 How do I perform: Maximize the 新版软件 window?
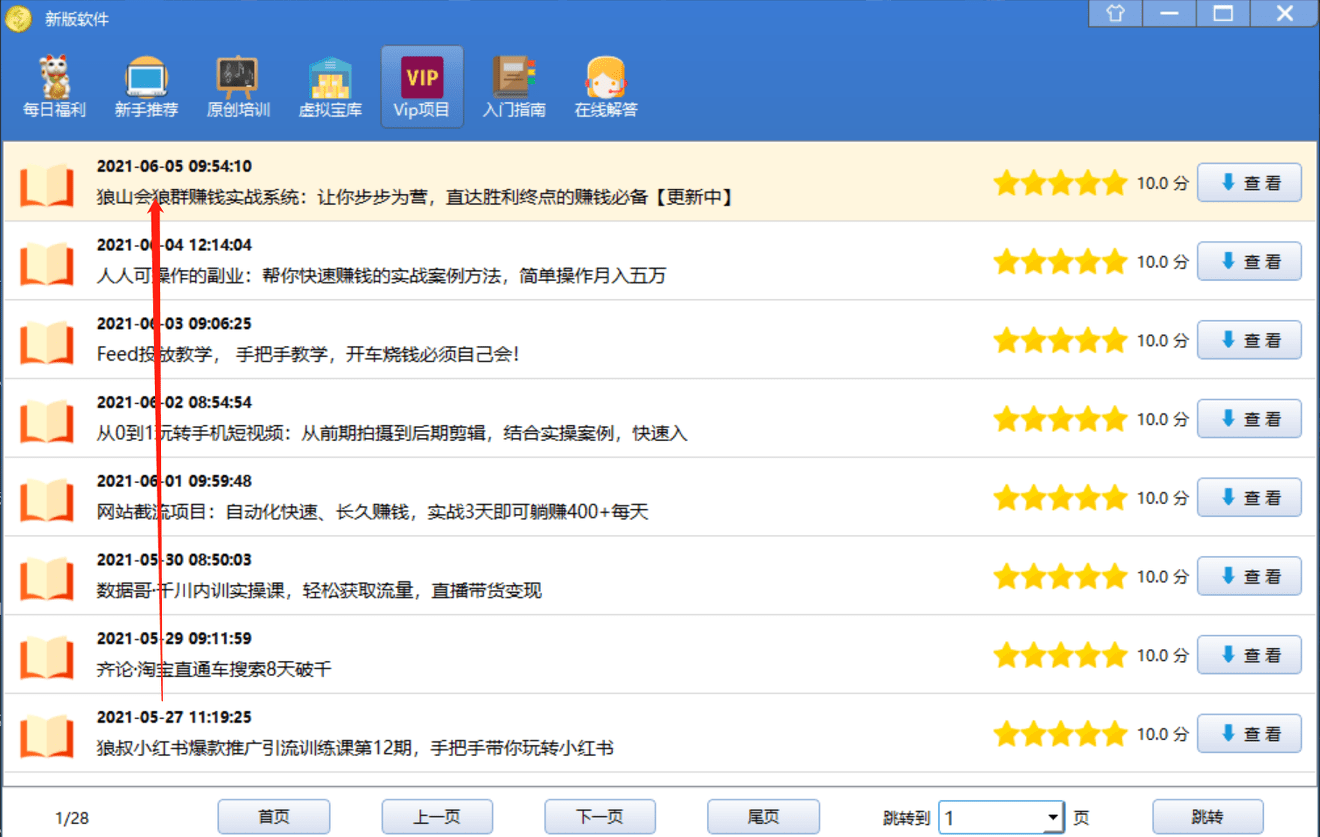tap(1222, 13)
